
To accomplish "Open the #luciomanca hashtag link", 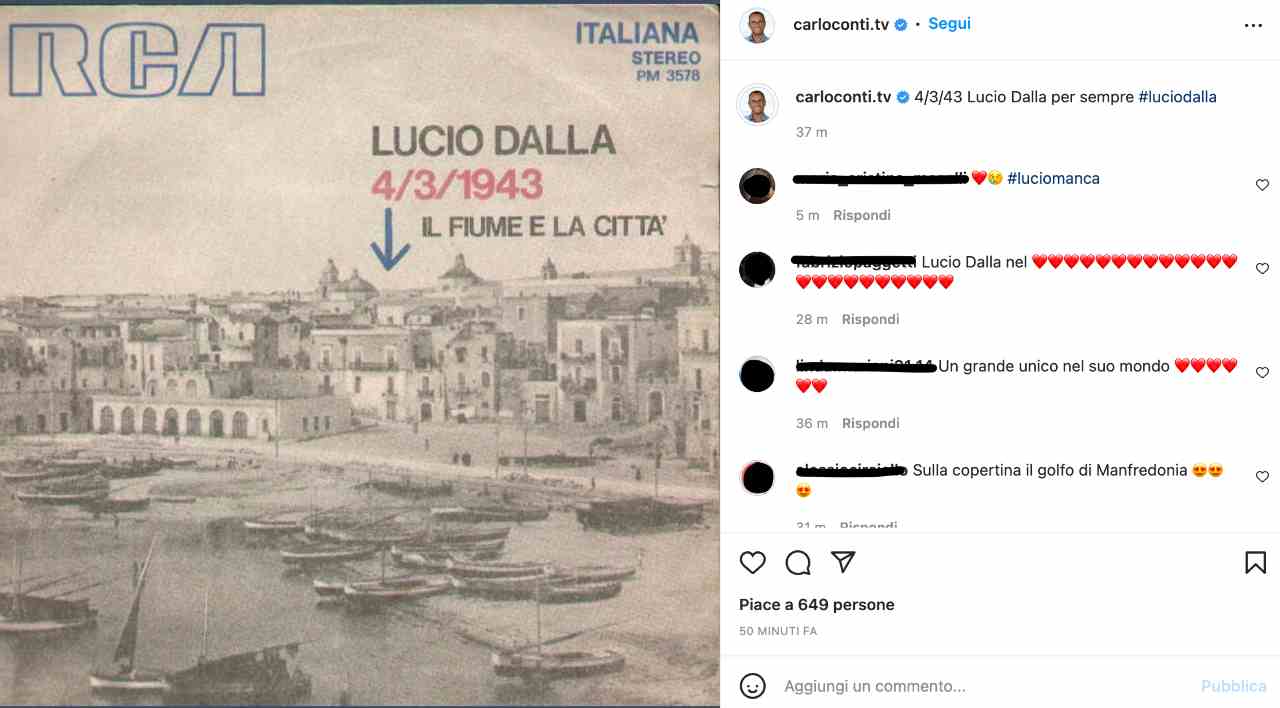I will click(1053, 178).
